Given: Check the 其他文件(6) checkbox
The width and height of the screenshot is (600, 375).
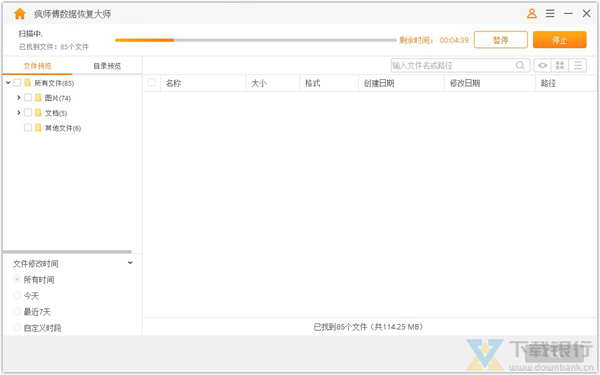Looking at the screenshot, I should [x=28, y=127].
